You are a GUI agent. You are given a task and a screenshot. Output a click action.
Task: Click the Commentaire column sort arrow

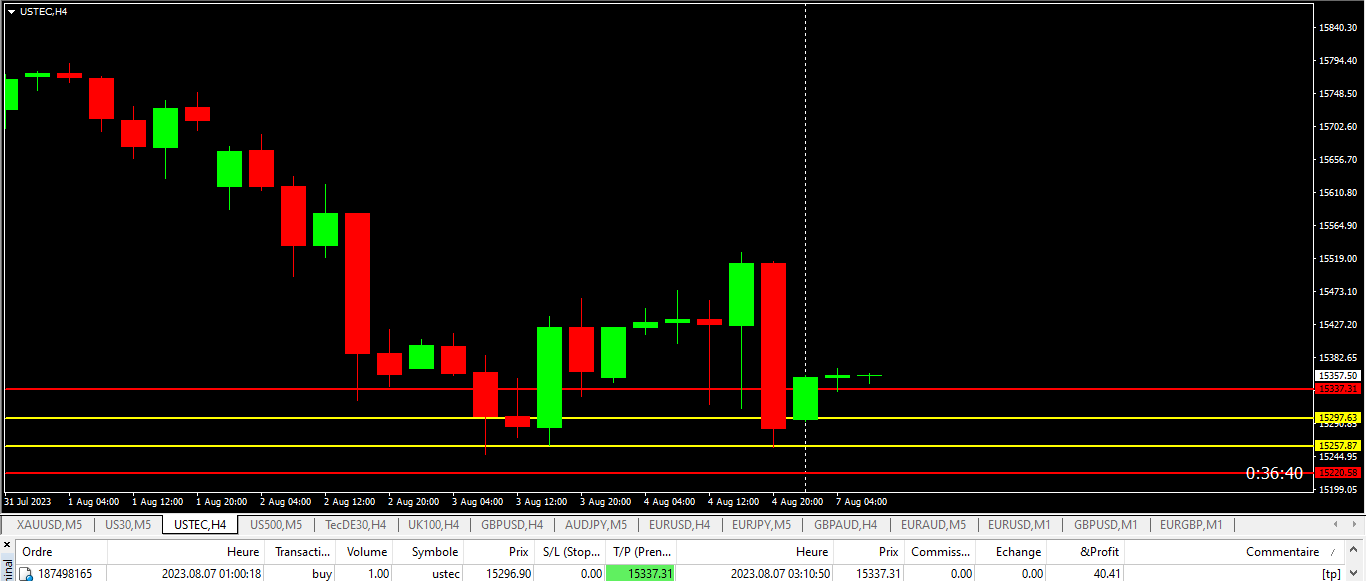click(x=1331, y=552)
